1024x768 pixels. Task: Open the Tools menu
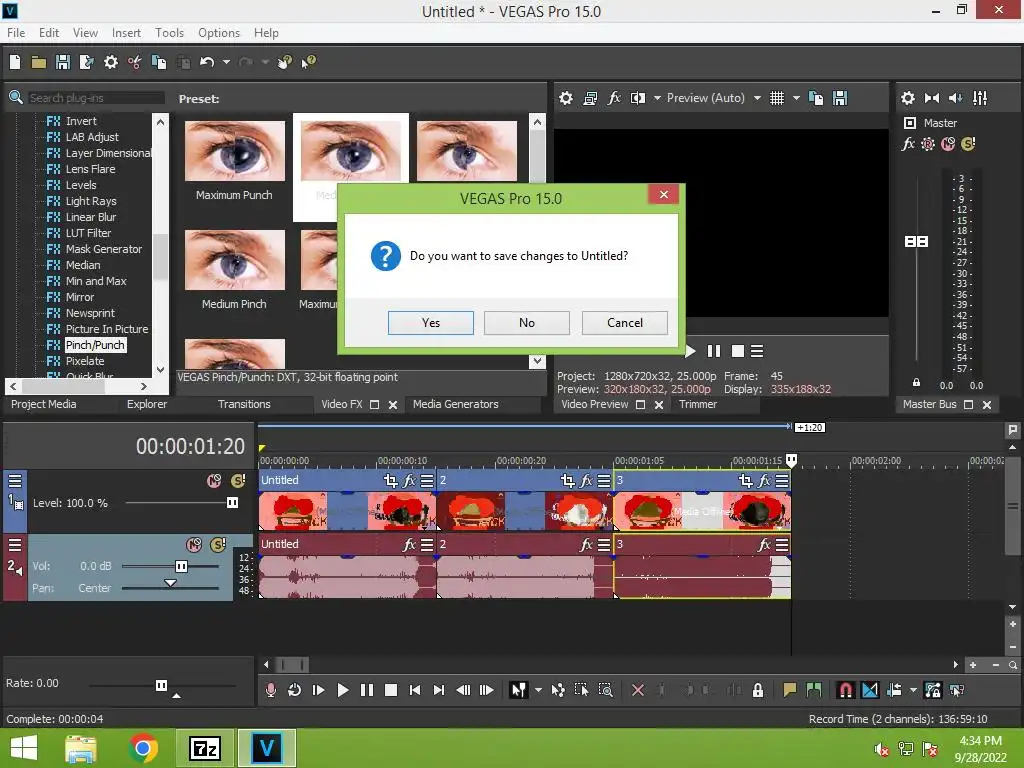coord(169,33)
